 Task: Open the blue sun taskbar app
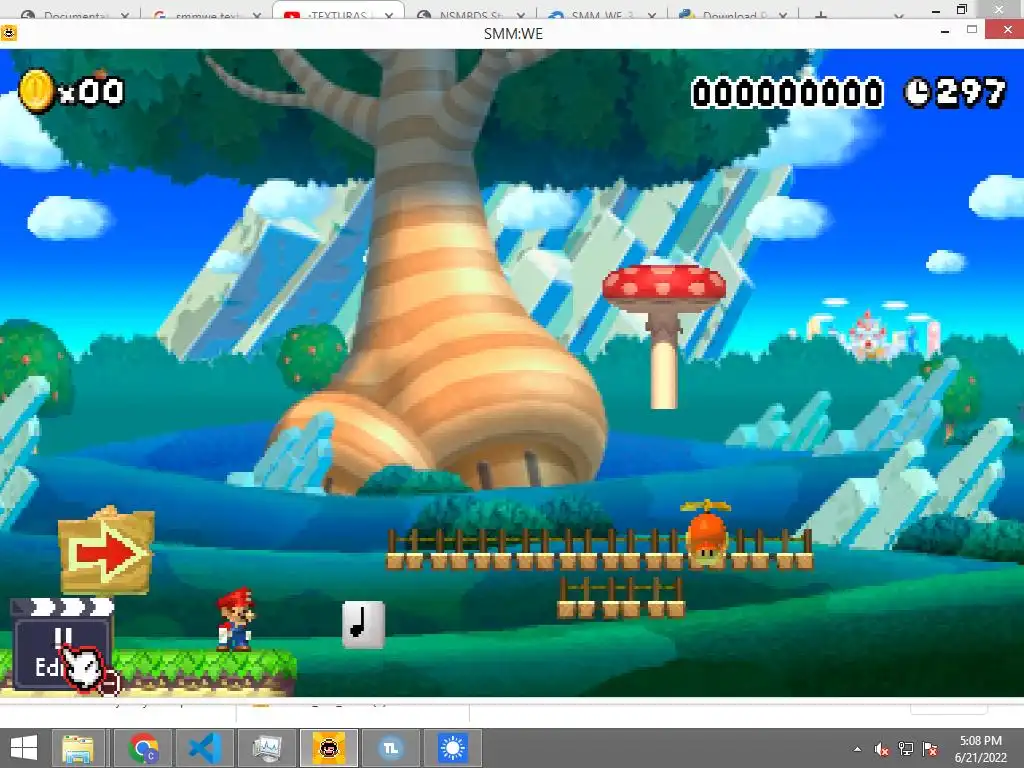(453, 748)
